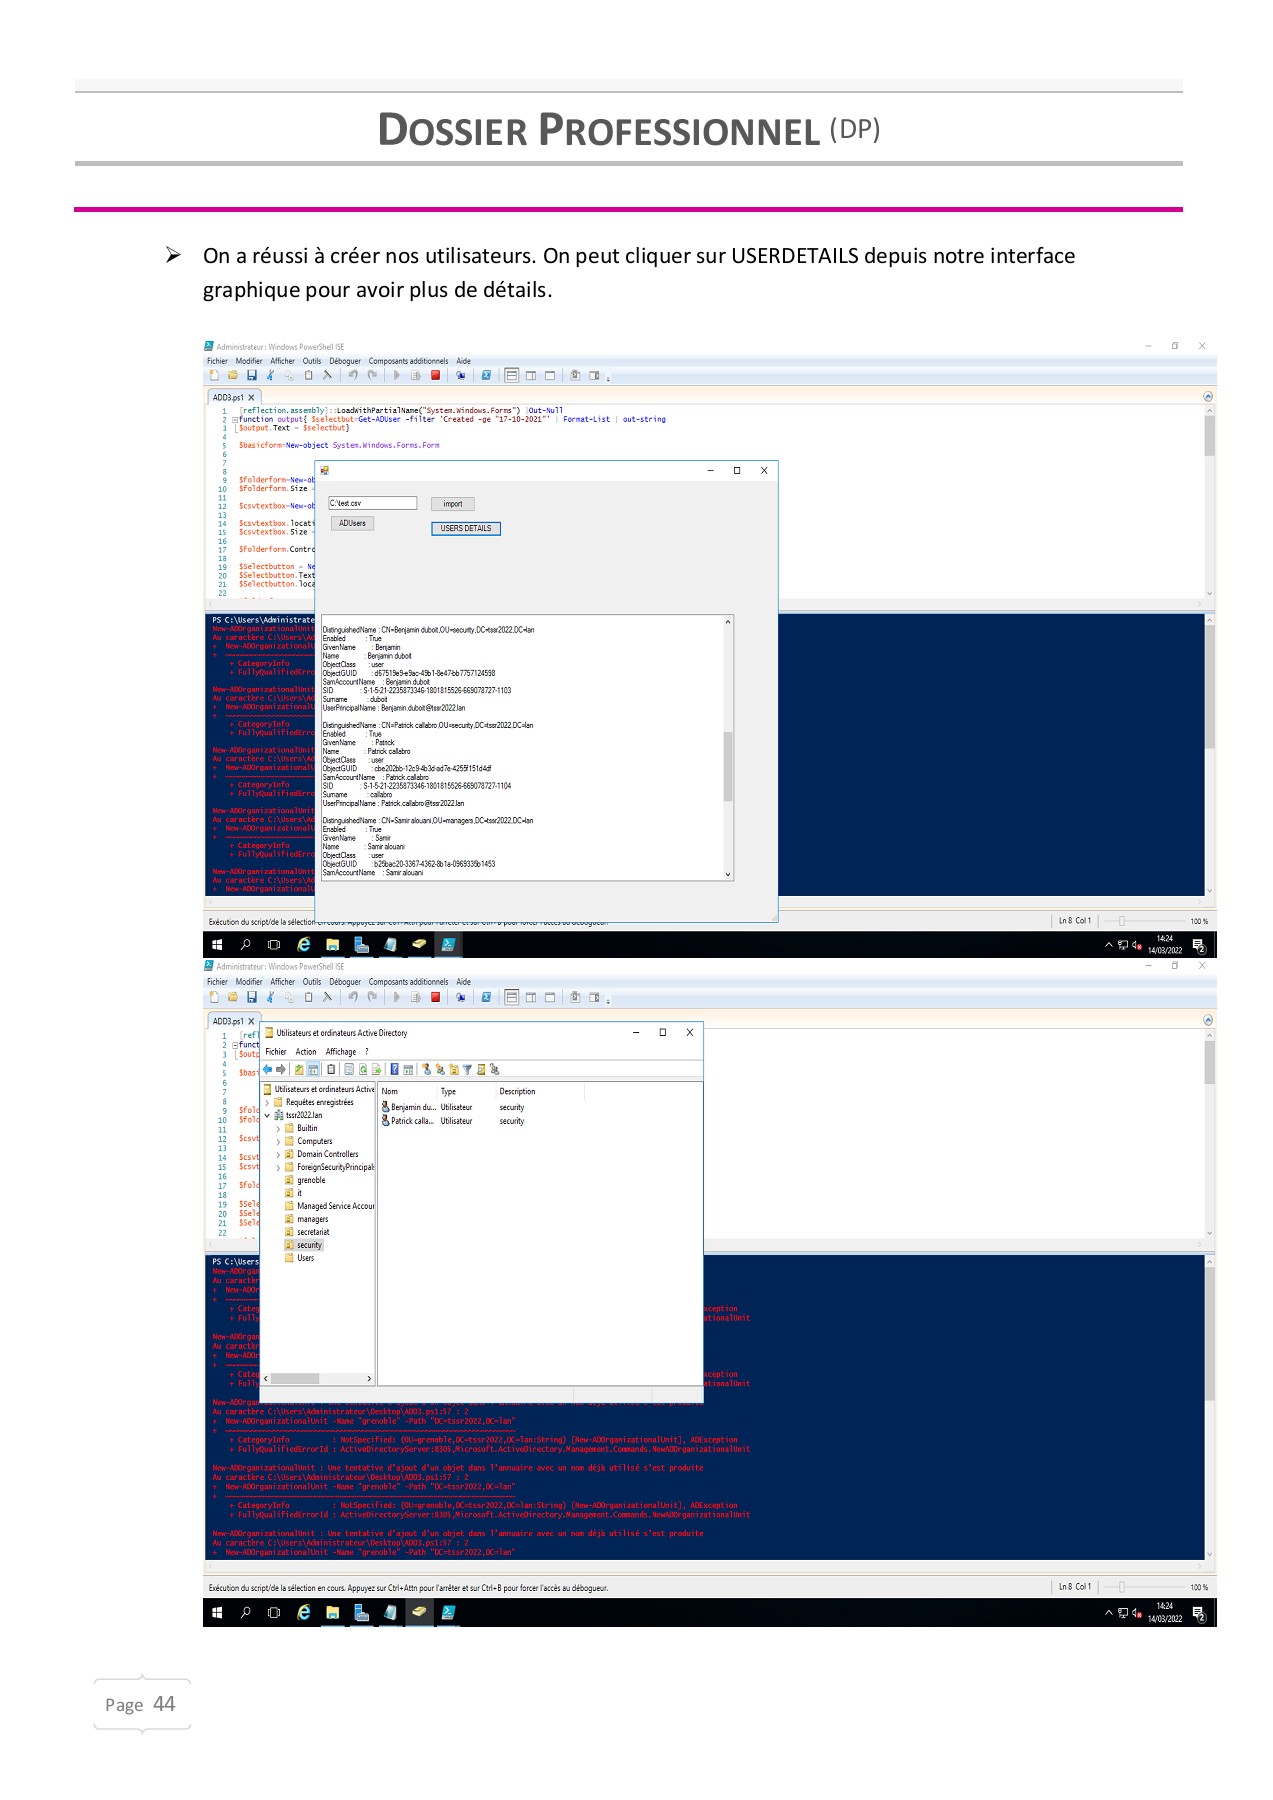The image size is (1273, 1800).
Task: Click the C:\test.csv path text field
Action: [x=372, y=503]
